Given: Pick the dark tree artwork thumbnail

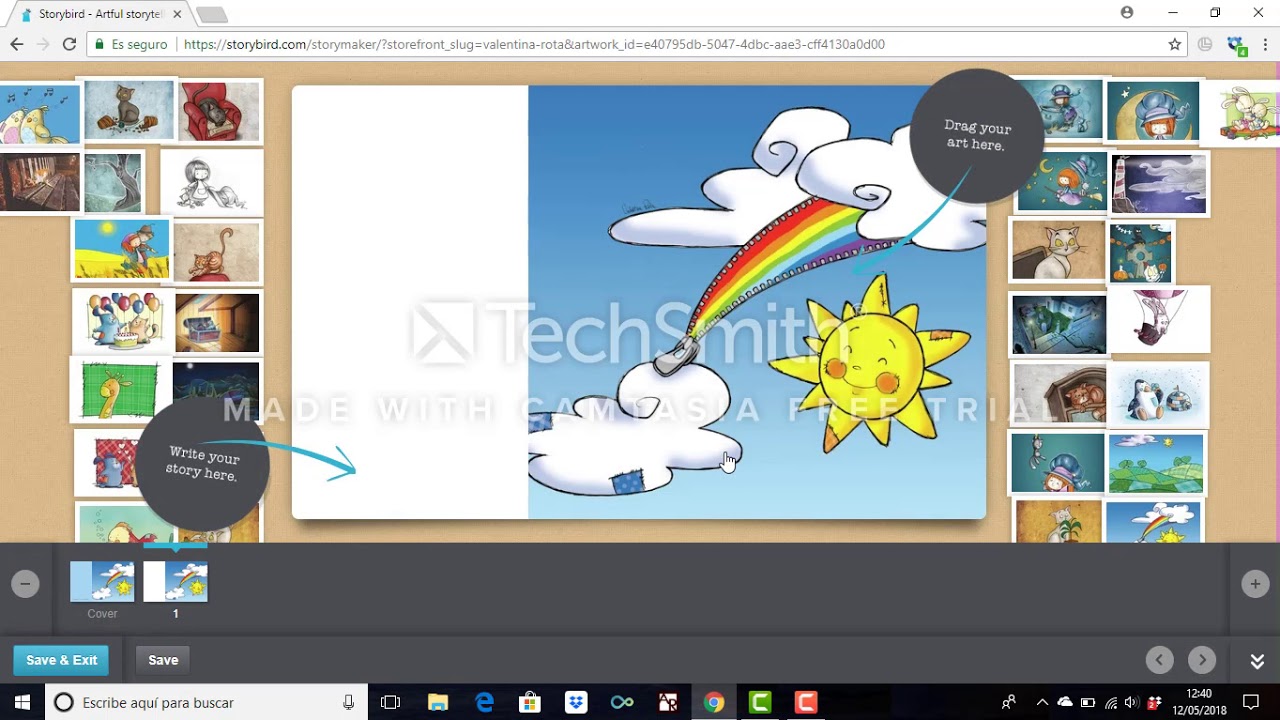Looking at the screenshot, I should pyautogui.click(x=113, y=182).
